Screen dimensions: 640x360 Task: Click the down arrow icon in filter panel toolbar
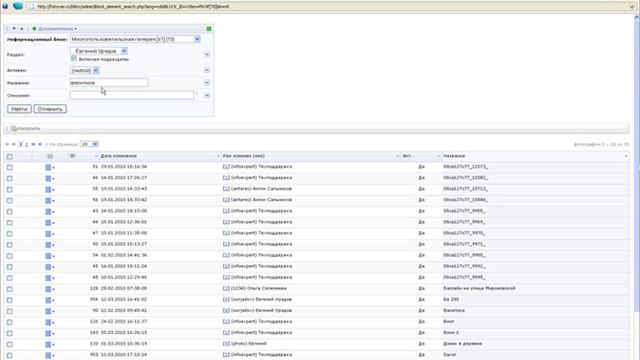click(14, 29)
